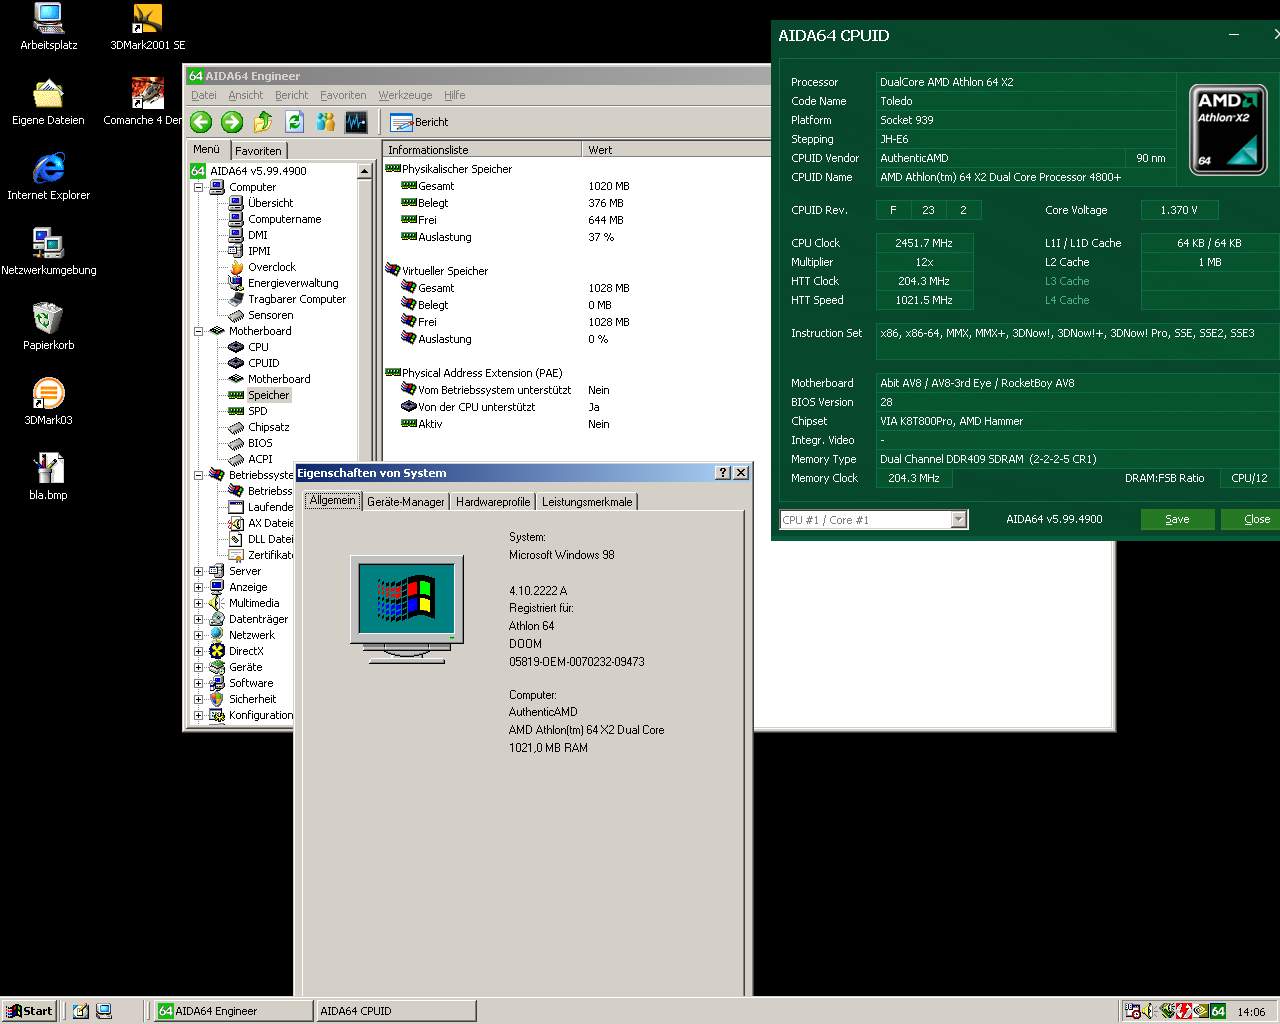Viewport: 1280px width, 1024px height.
Task: Click the help question-mark button in Eigenschaften von System
Action: point(723,473)
